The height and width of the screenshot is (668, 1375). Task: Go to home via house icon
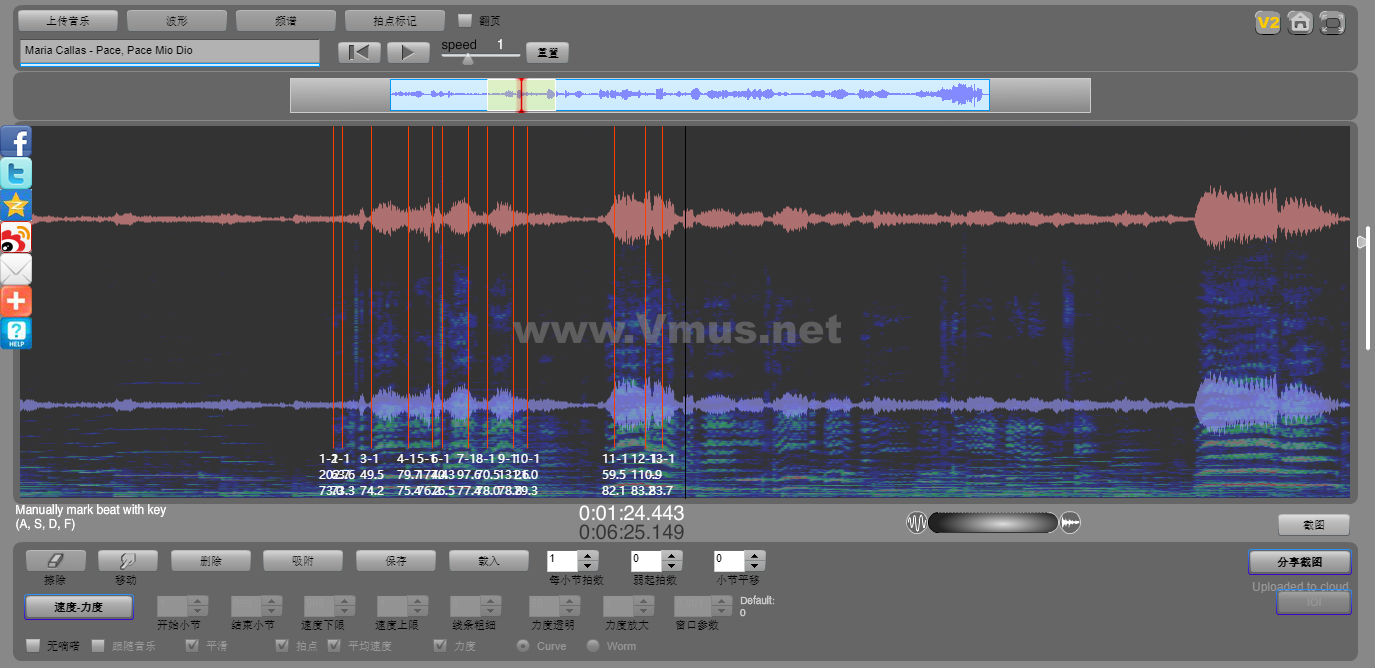click(1300, 22)
